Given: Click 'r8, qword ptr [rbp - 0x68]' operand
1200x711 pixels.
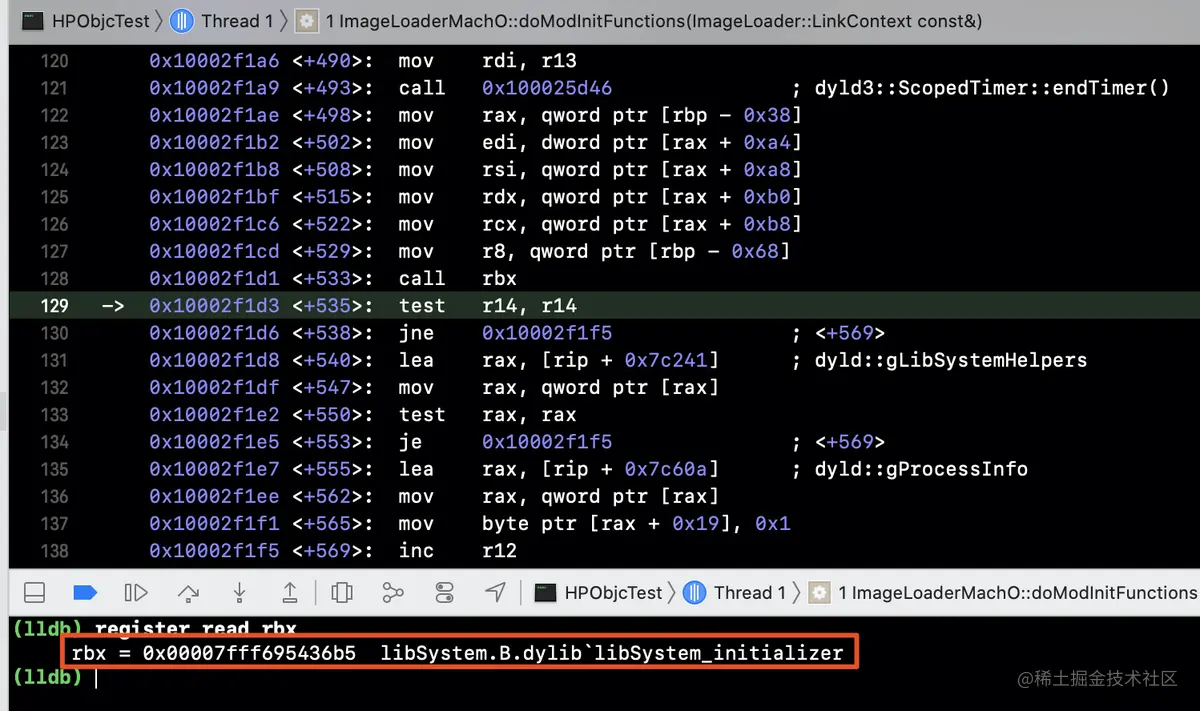Looking at the screenshot, I should click(636, 251).
